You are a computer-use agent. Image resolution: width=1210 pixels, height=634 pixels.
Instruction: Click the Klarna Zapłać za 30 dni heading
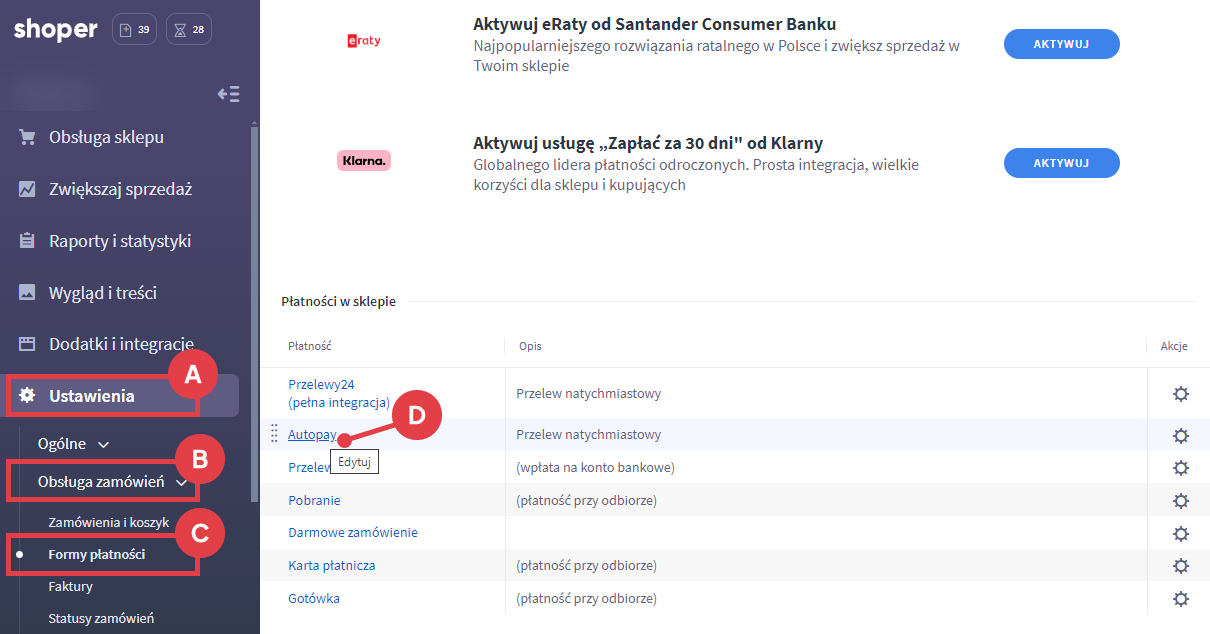pos(648,143)
